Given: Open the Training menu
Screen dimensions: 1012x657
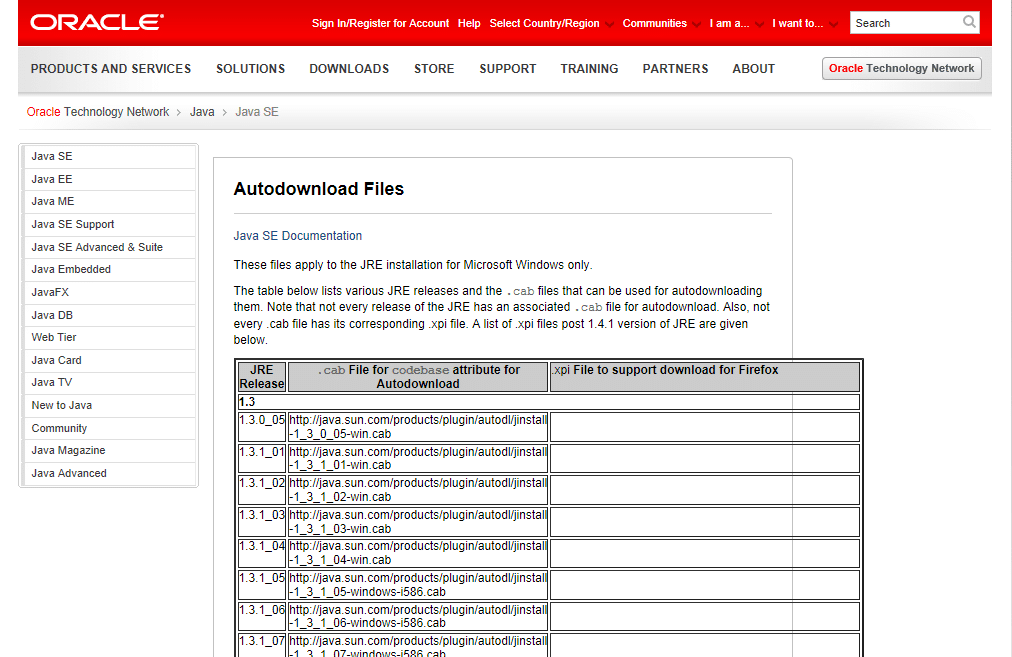Looking at the screenshot, I should [x=589, y=68].
